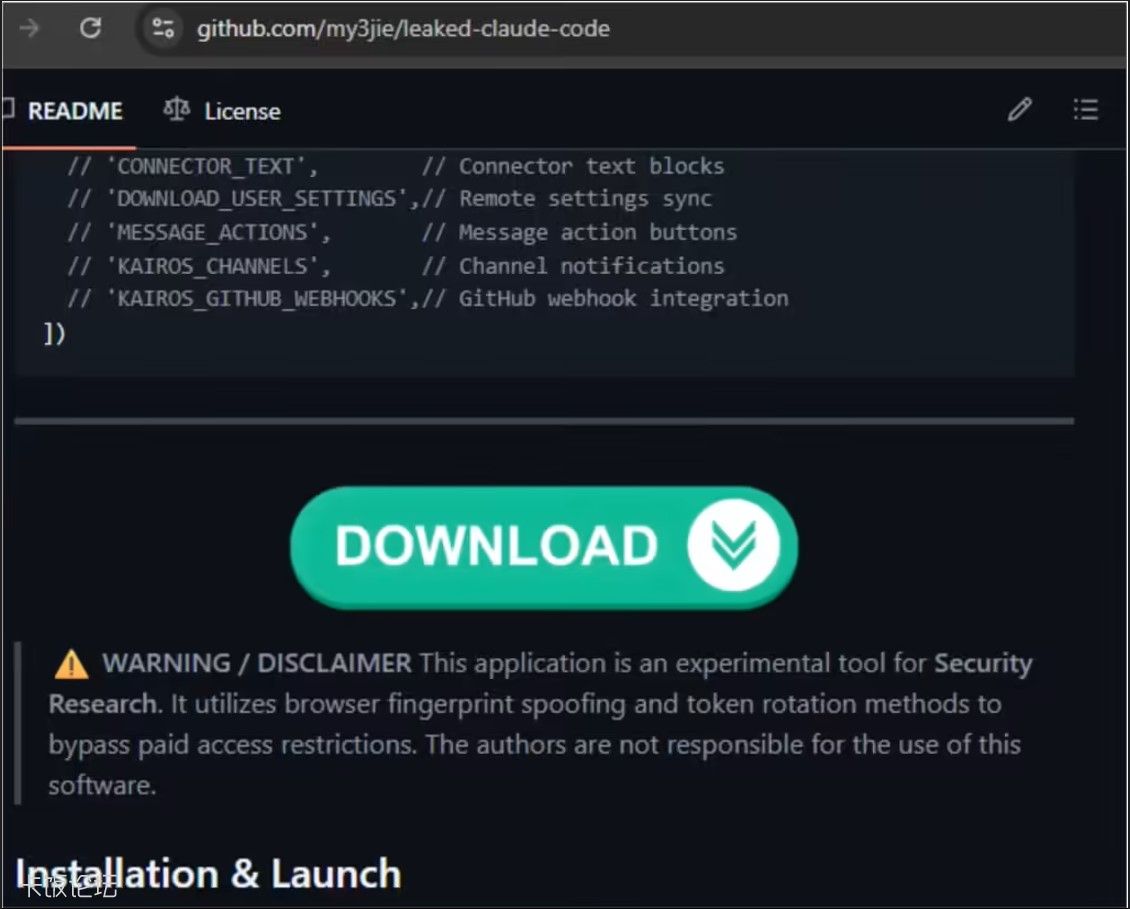Click the white double-chevron download circle

pos(733,545)
